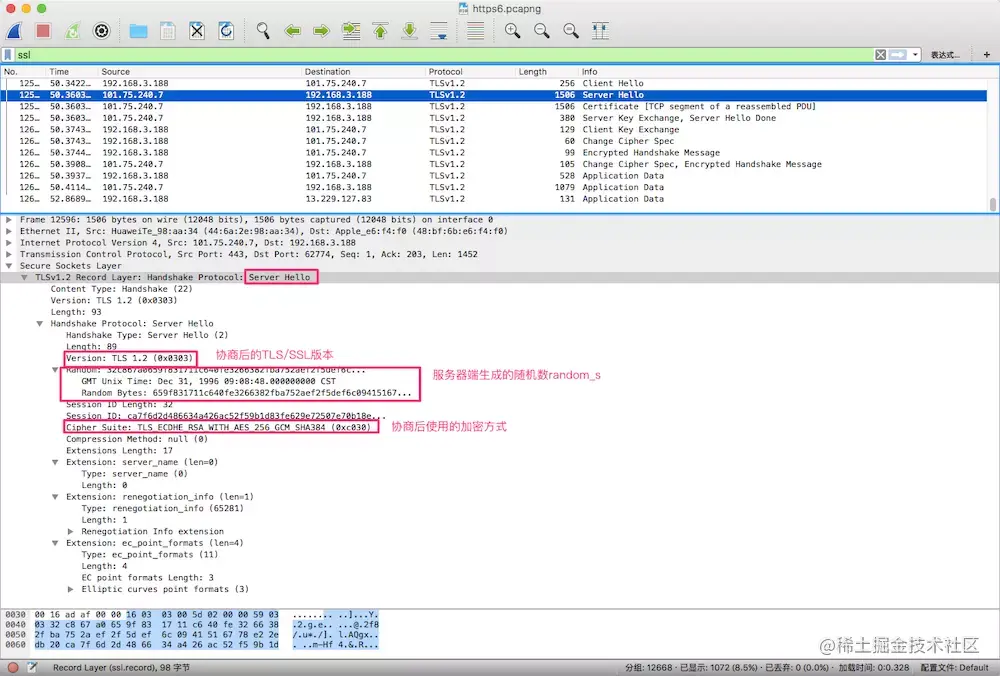Select the Certificate packet row
The width and height of the screenshot is (1000, 676).
tap(495, 107)
